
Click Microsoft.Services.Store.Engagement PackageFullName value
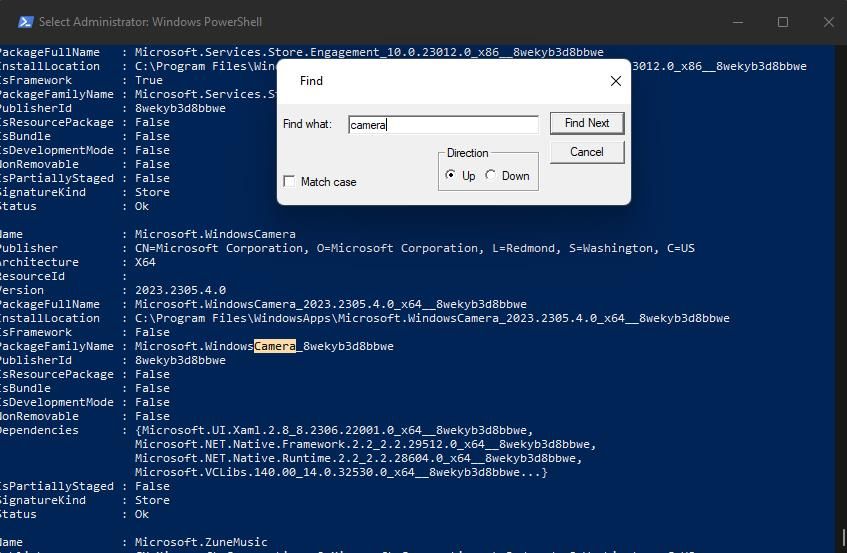tap(369, 52)
